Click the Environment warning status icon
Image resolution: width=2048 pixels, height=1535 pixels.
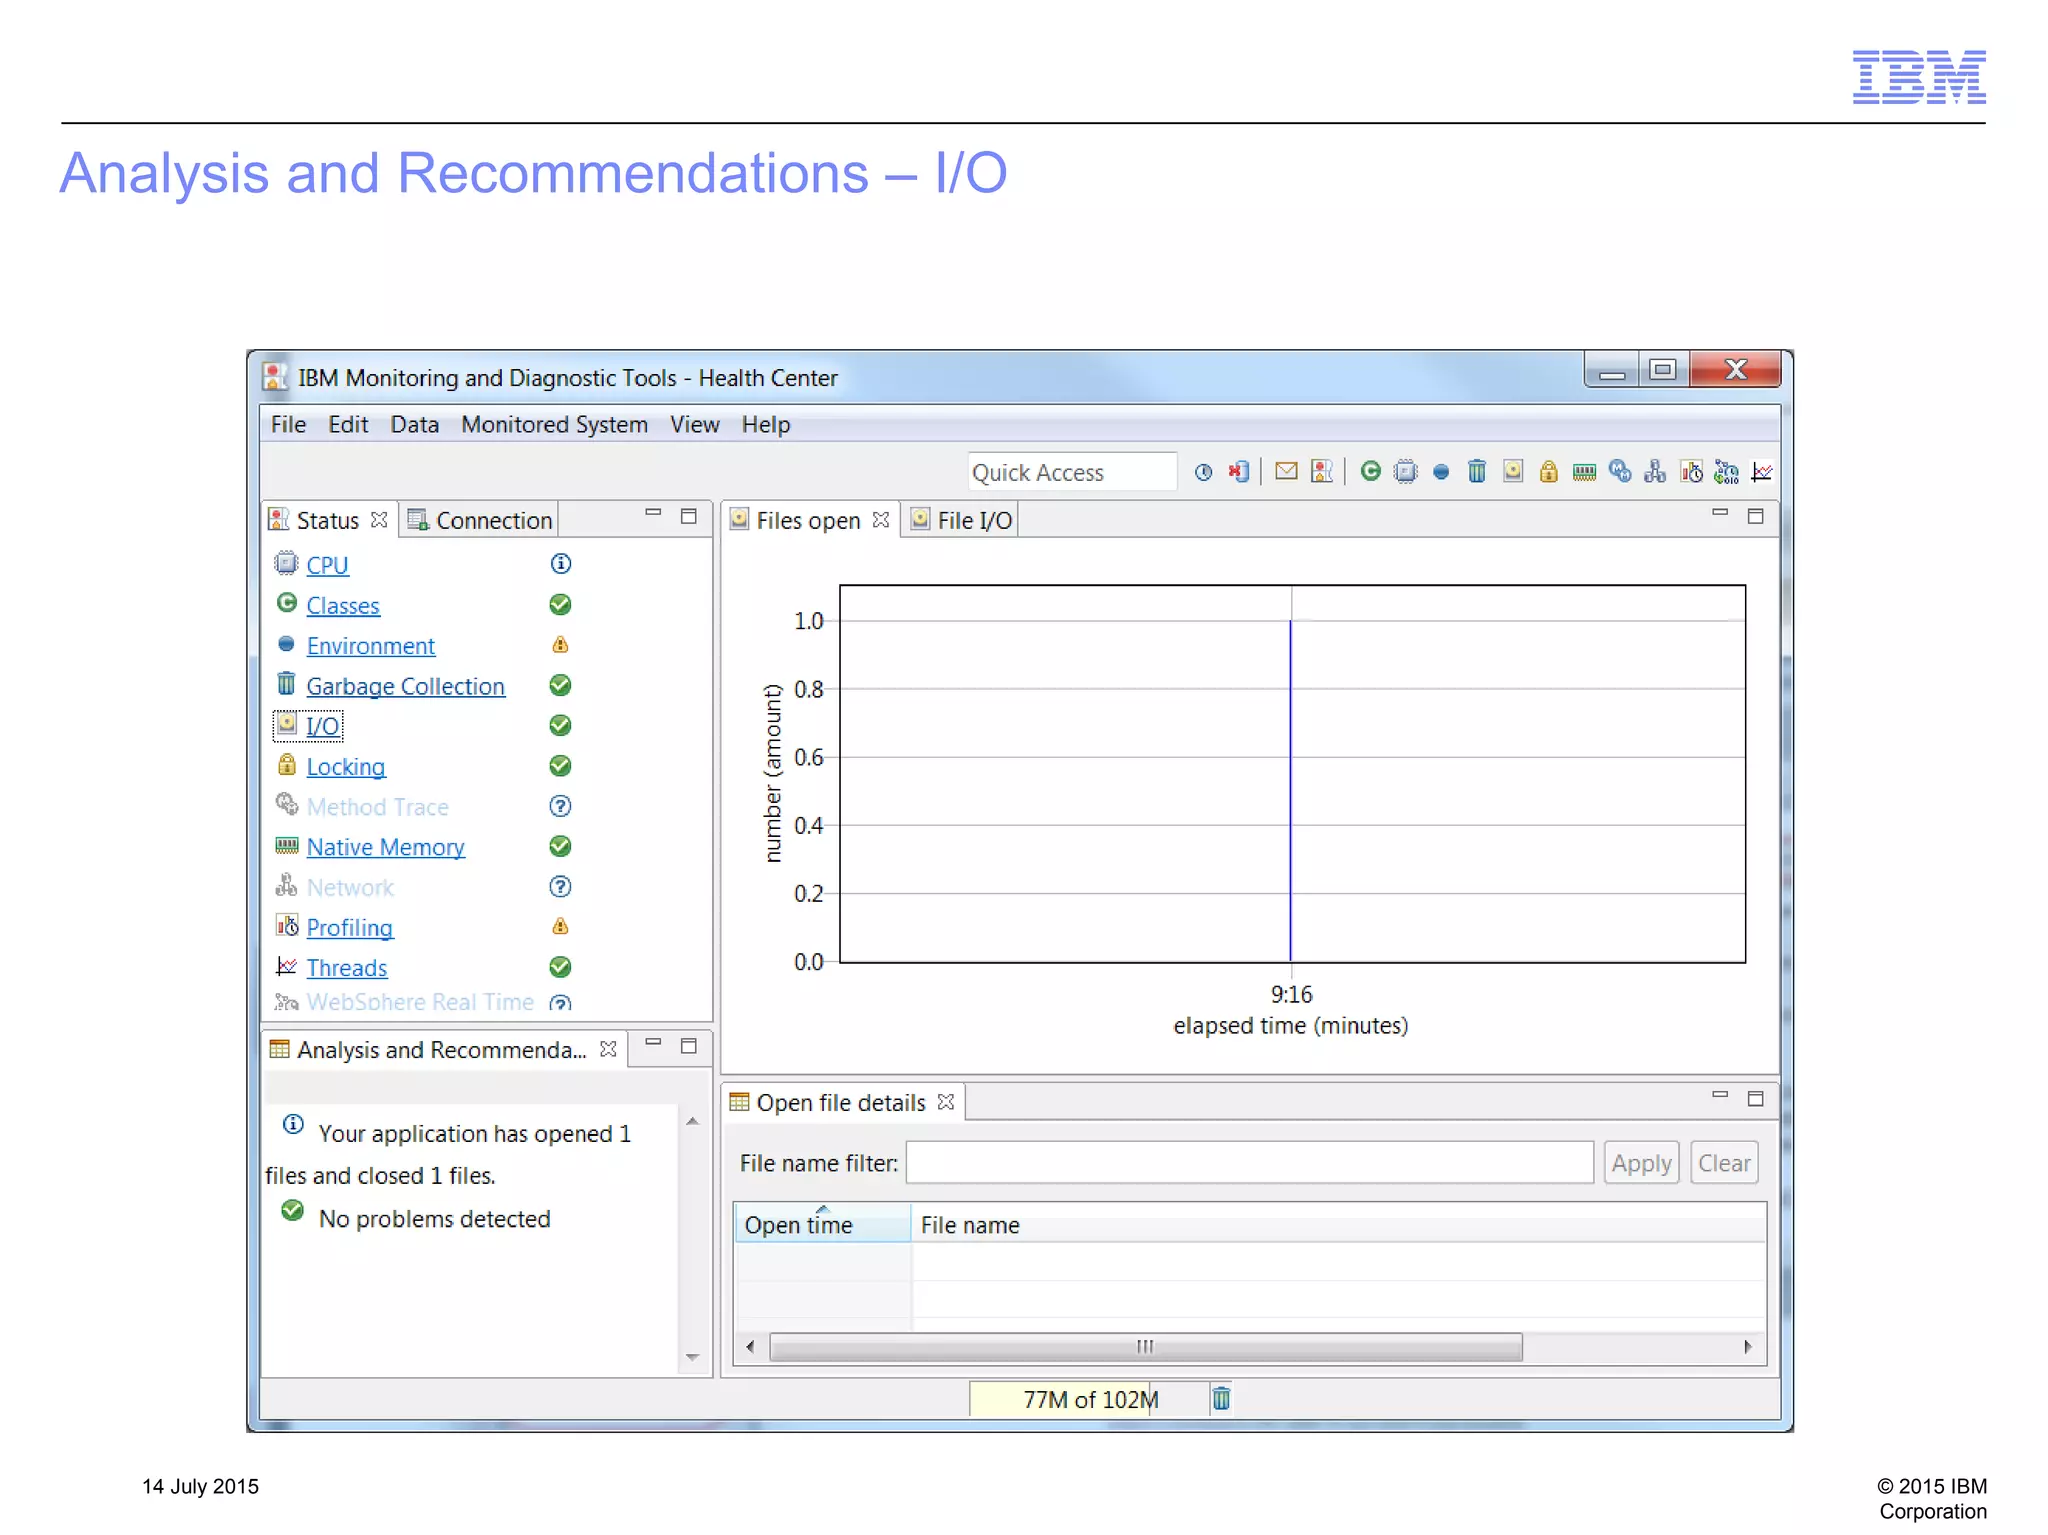(561, 645)
